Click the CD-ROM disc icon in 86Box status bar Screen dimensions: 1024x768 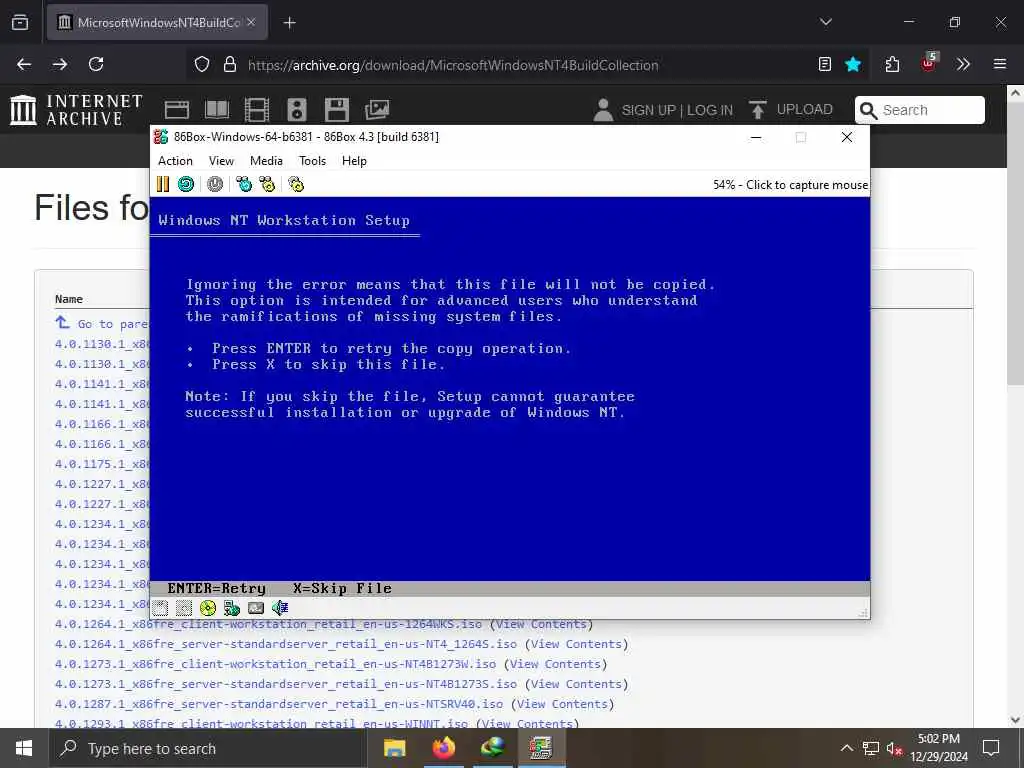(x=208, y=608)
